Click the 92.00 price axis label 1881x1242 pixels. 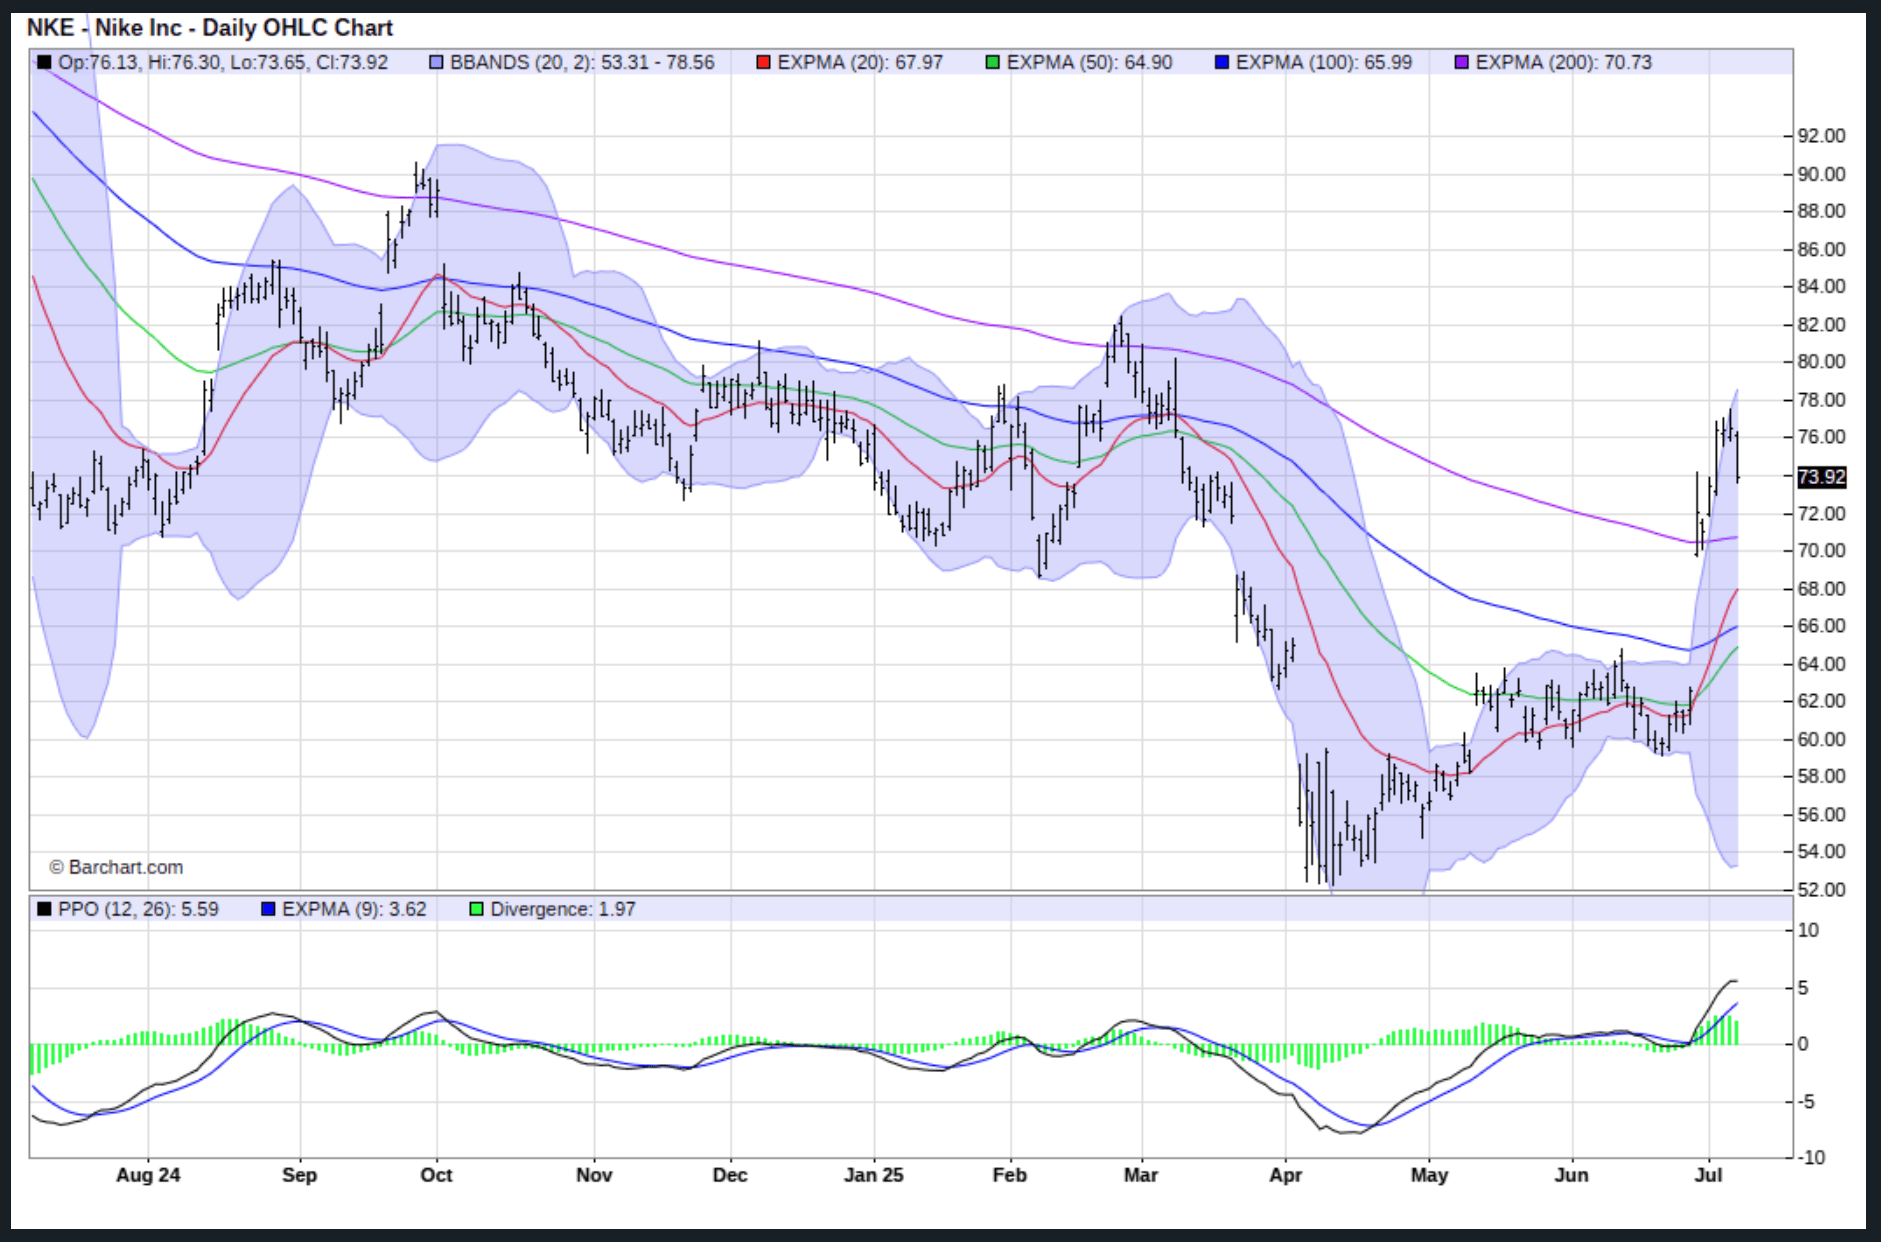(1821, 136)
